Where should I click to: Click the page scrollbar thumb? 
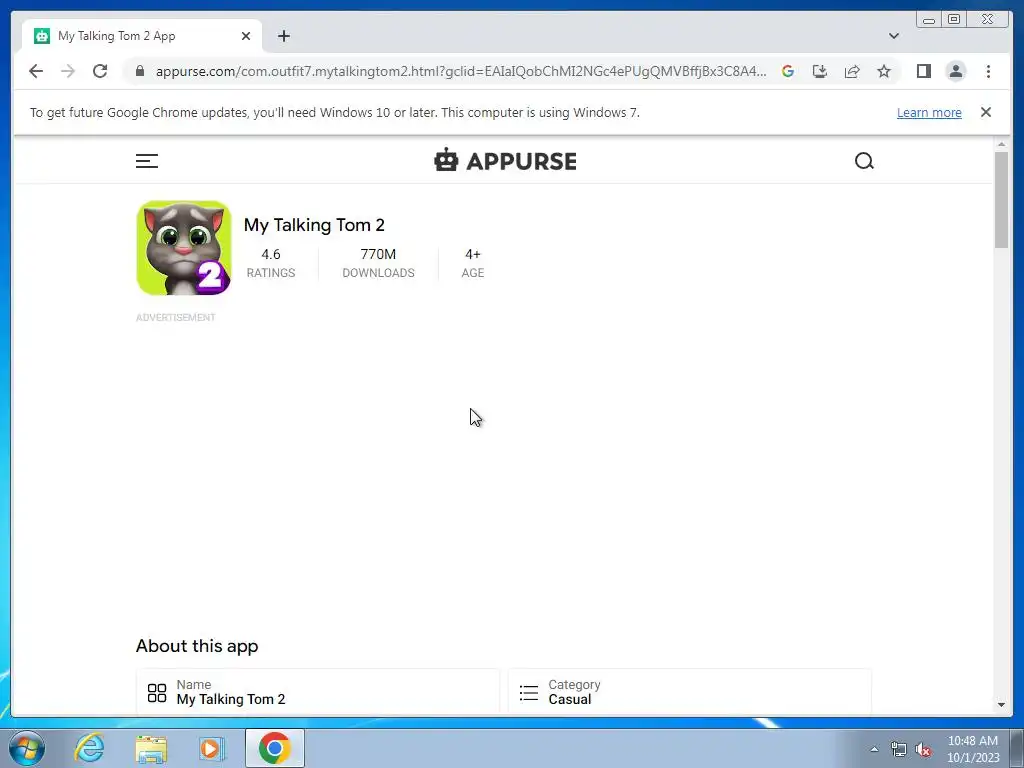coord(1001,199)
